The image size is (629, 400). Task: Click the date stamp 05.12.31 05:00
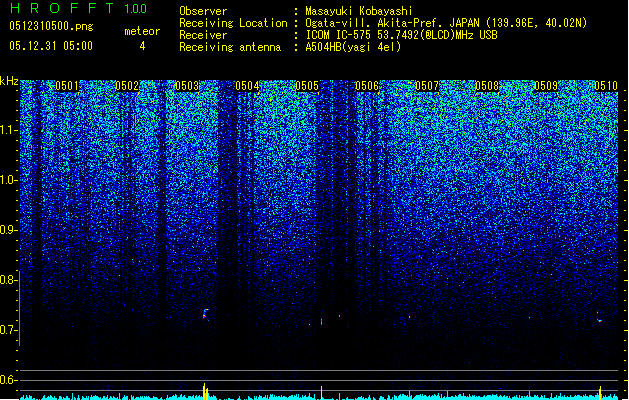pos(51,46)
